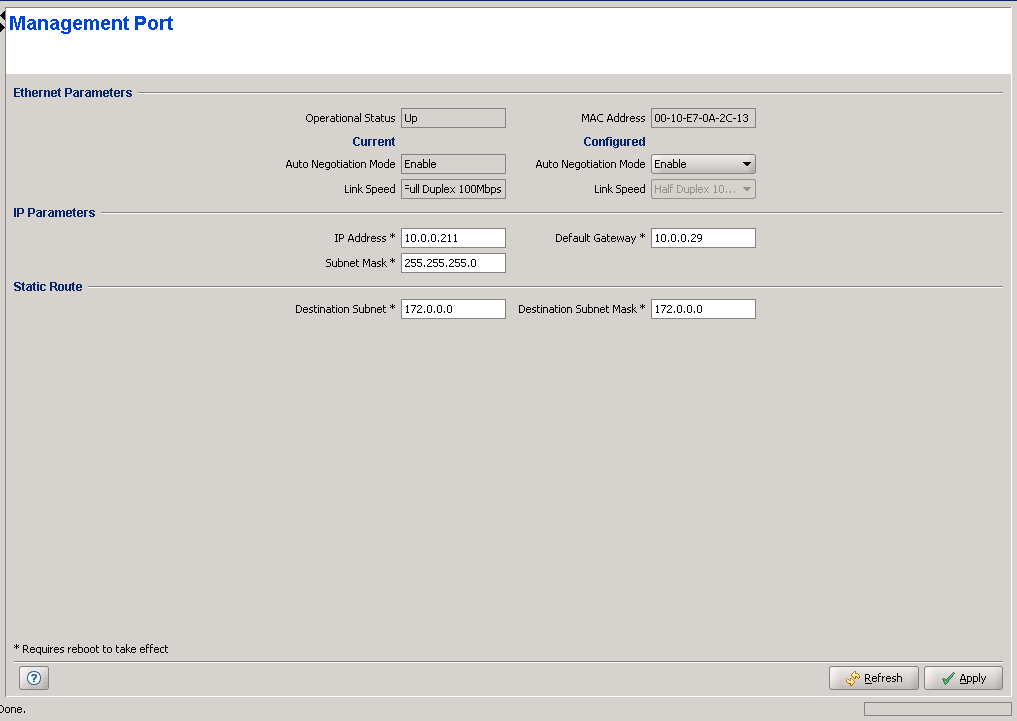Screen dimensions: 1017x721
Task: Focus the Subnet Mask text field
Action: [x=453, y=263]
